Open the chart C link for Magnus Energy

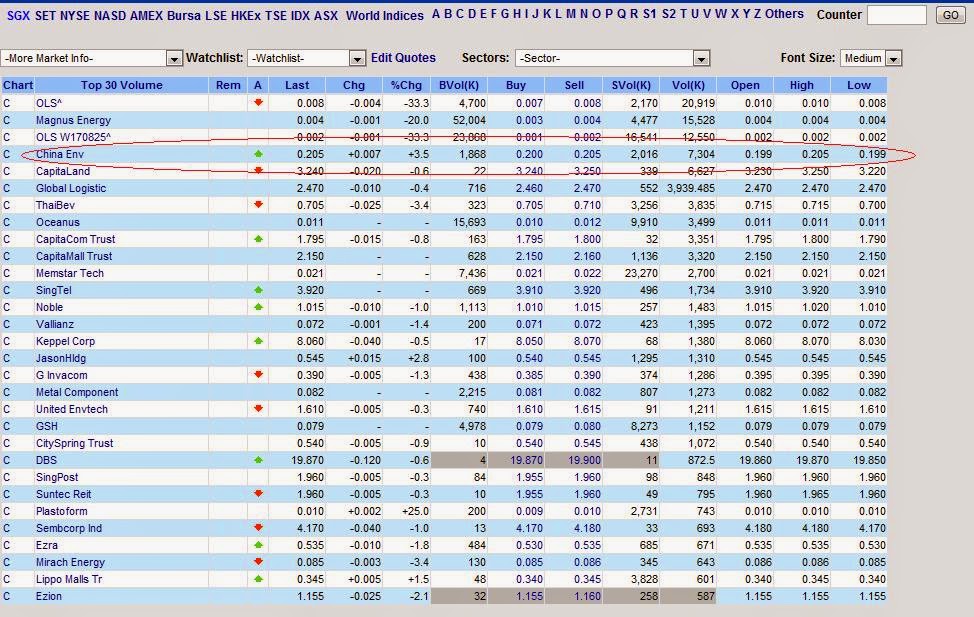click(7, 120)
